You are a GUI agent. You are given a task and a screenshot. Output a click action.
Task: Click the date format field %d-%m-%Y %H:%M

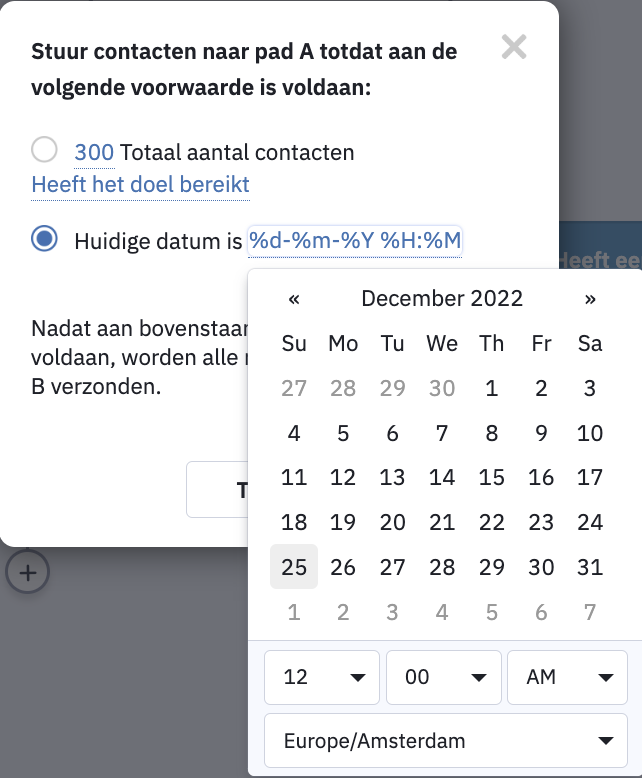pyautogui.click(x=355, y=241)
